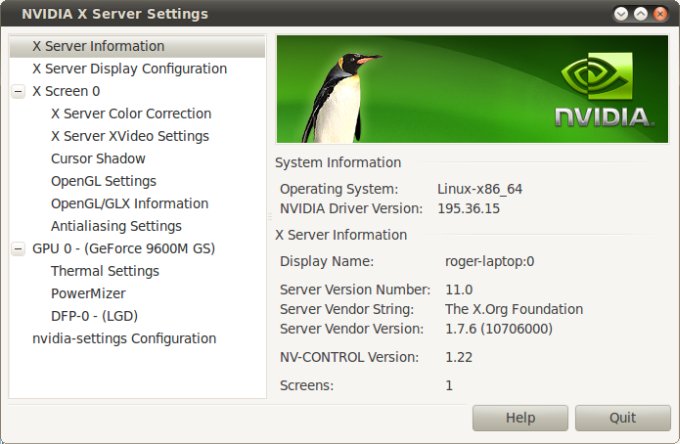Viewport: 680px width, 444px height.
Task: Open X Server Color Correction page
Action: coord(131,114)
